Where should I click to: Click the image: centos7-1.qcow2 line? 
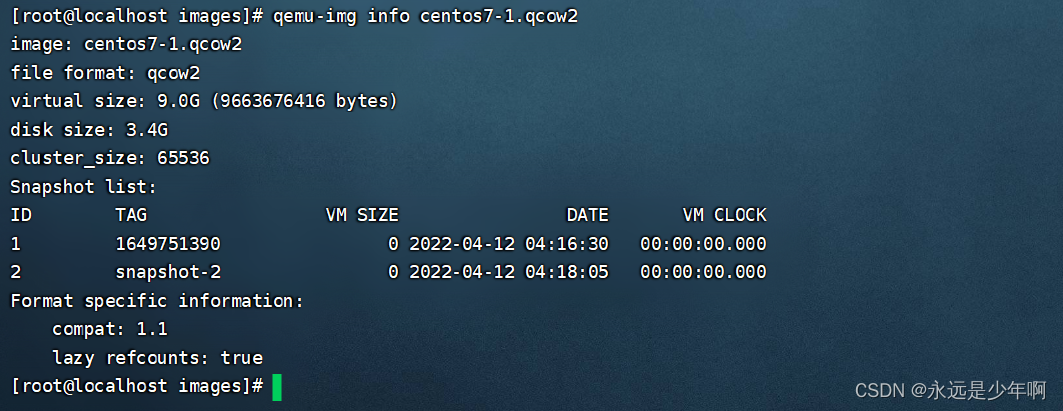pyautogui.click(x=126, y=45)
